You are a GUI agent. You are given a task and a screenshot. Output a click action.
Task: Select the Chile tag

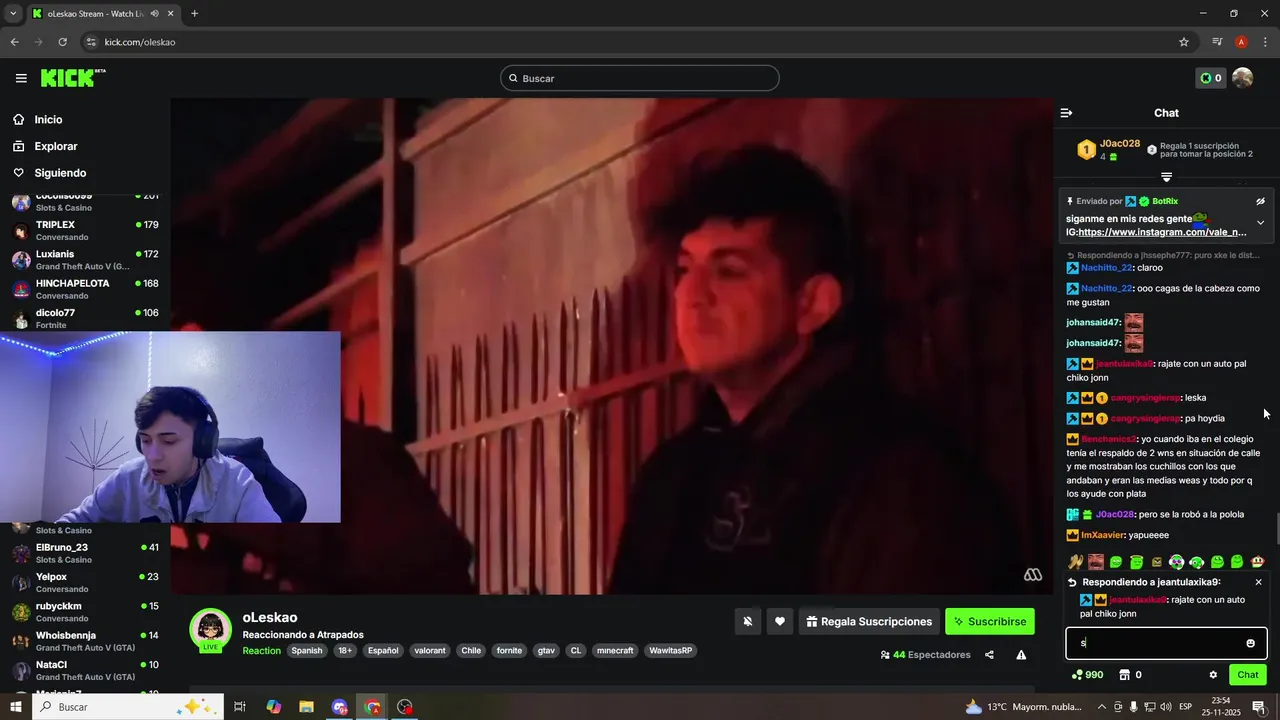(x=471, y=651)
